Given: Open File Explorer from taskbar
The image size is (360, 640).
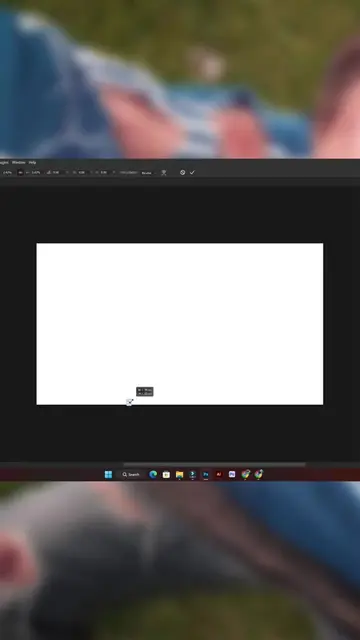Looking at the screenshot, I should pyautogui.click(x=179, y=474).
